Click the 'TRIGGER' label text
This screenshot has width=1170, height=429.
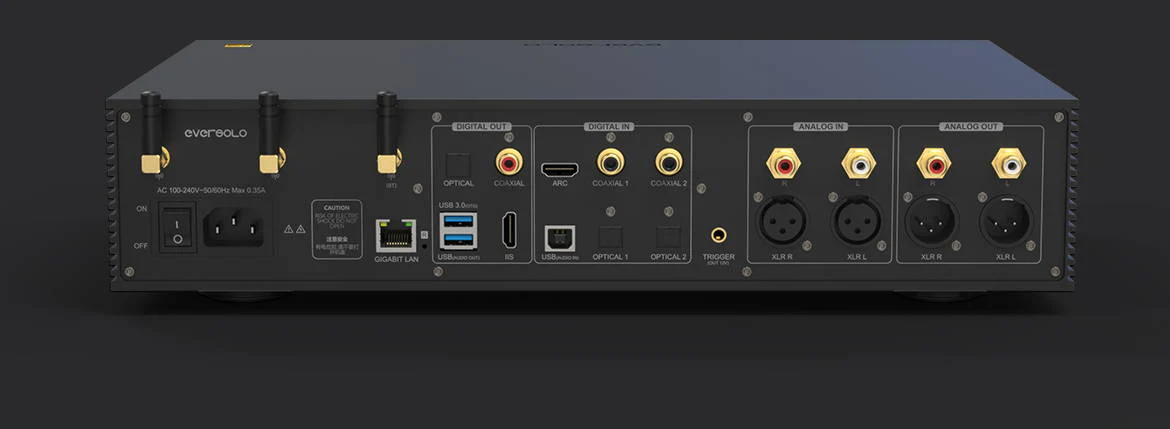(x=719, y=257)
